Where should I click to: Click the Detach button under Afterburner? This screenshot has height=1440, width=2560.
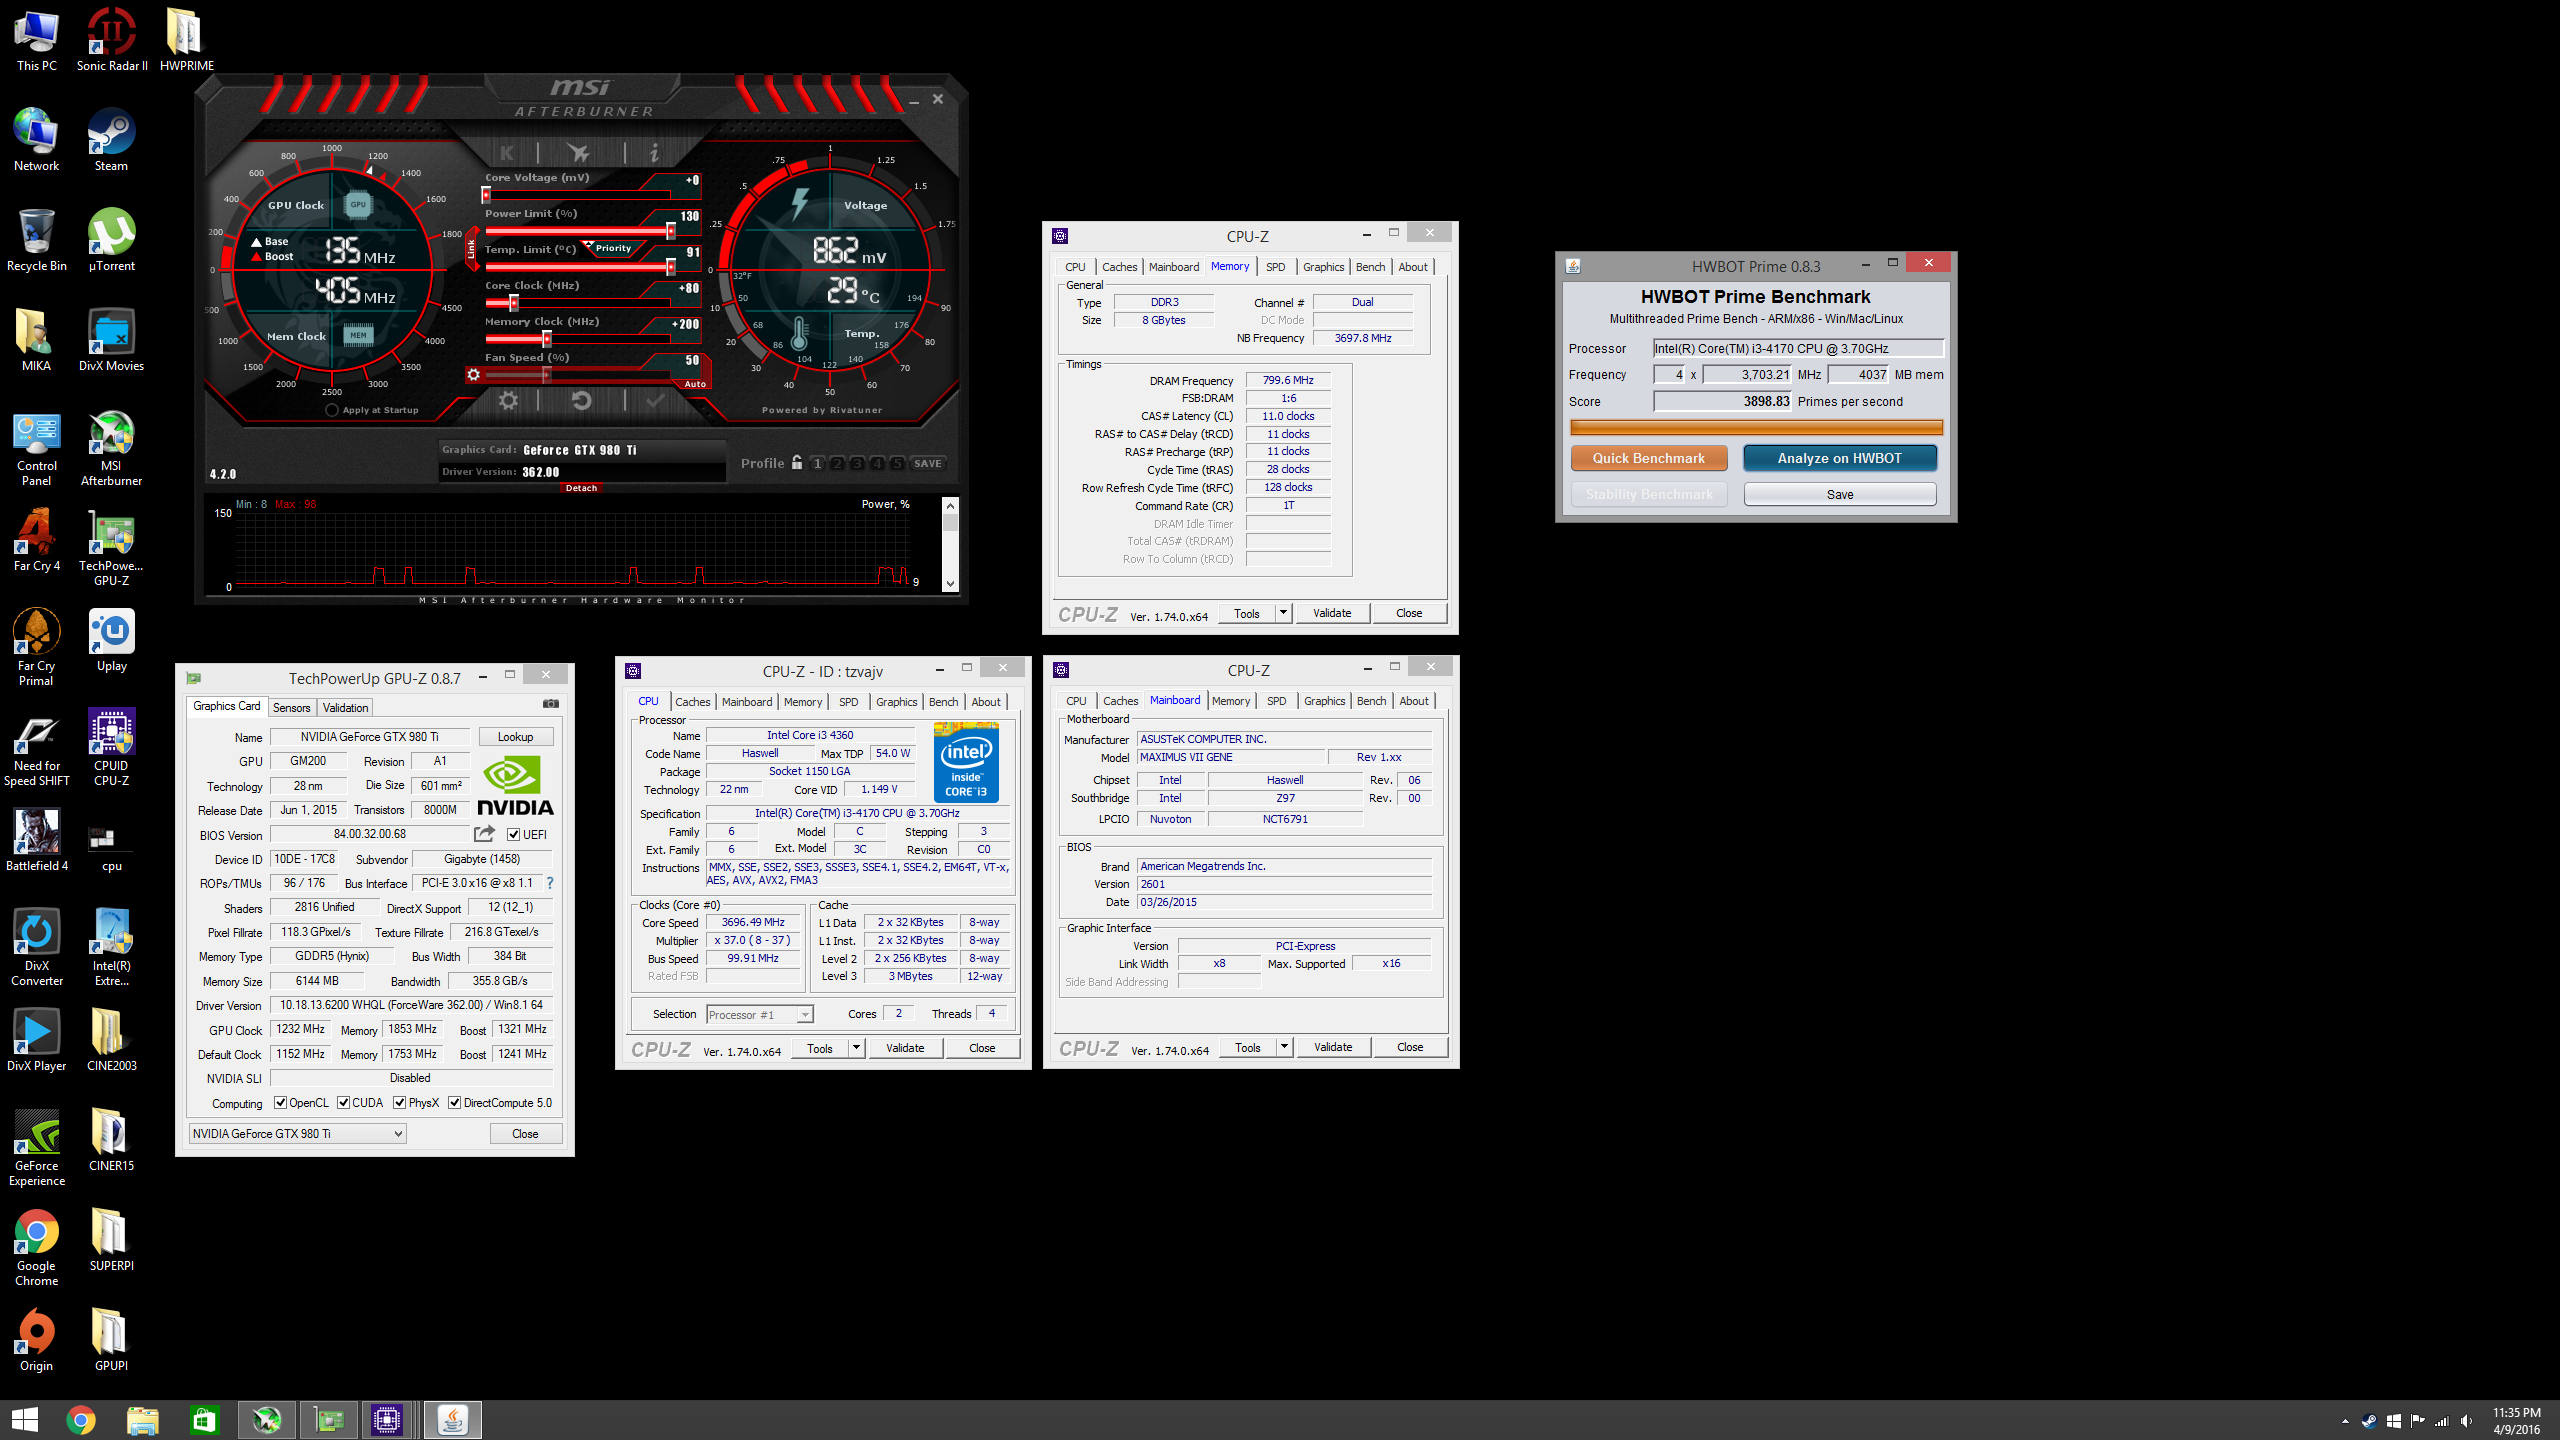581,488
